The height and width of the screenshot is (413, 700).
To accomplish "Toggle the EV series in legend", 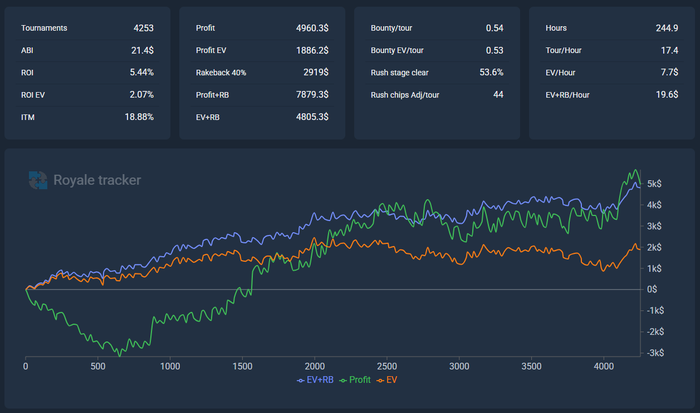I will (x=387, y=380).
